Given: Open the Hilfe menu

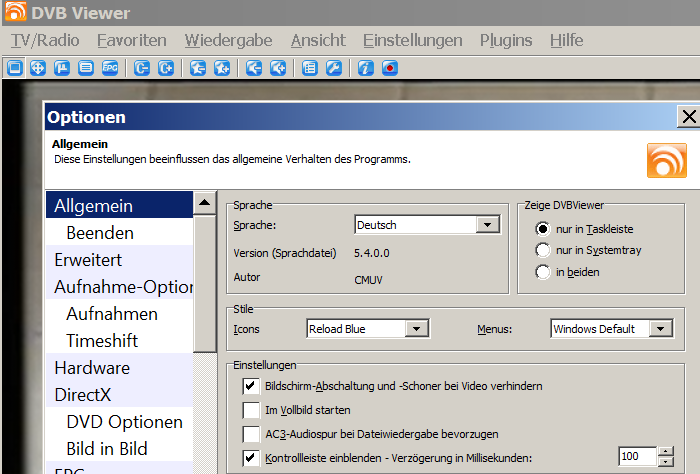Looking at the screenshot, I should pyautogui.click(x=567, y=41).
